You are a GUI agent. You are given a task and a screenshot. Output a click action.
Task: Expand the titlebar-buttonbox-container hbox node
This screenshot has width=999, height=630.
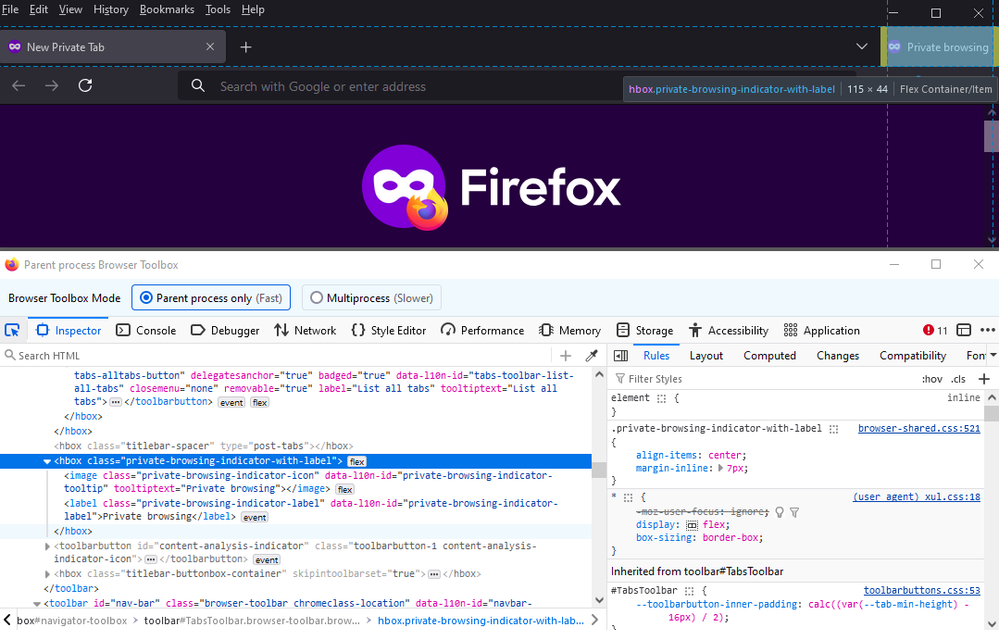coord(47,574)
